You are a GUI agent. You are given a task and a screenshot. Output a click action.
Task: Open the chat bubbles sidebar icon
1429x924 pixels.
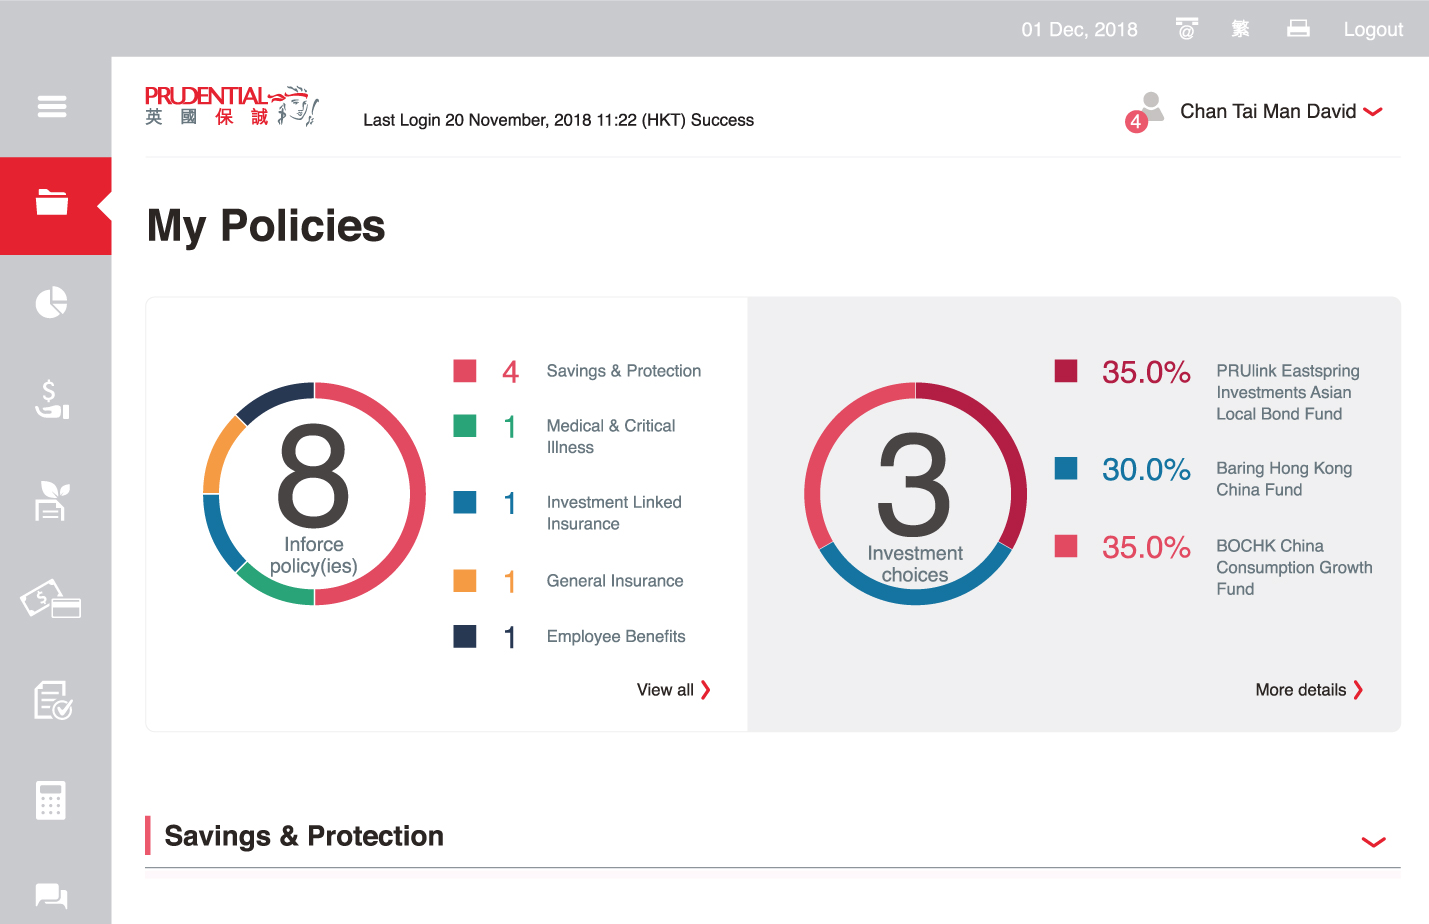tap(52, 895)
